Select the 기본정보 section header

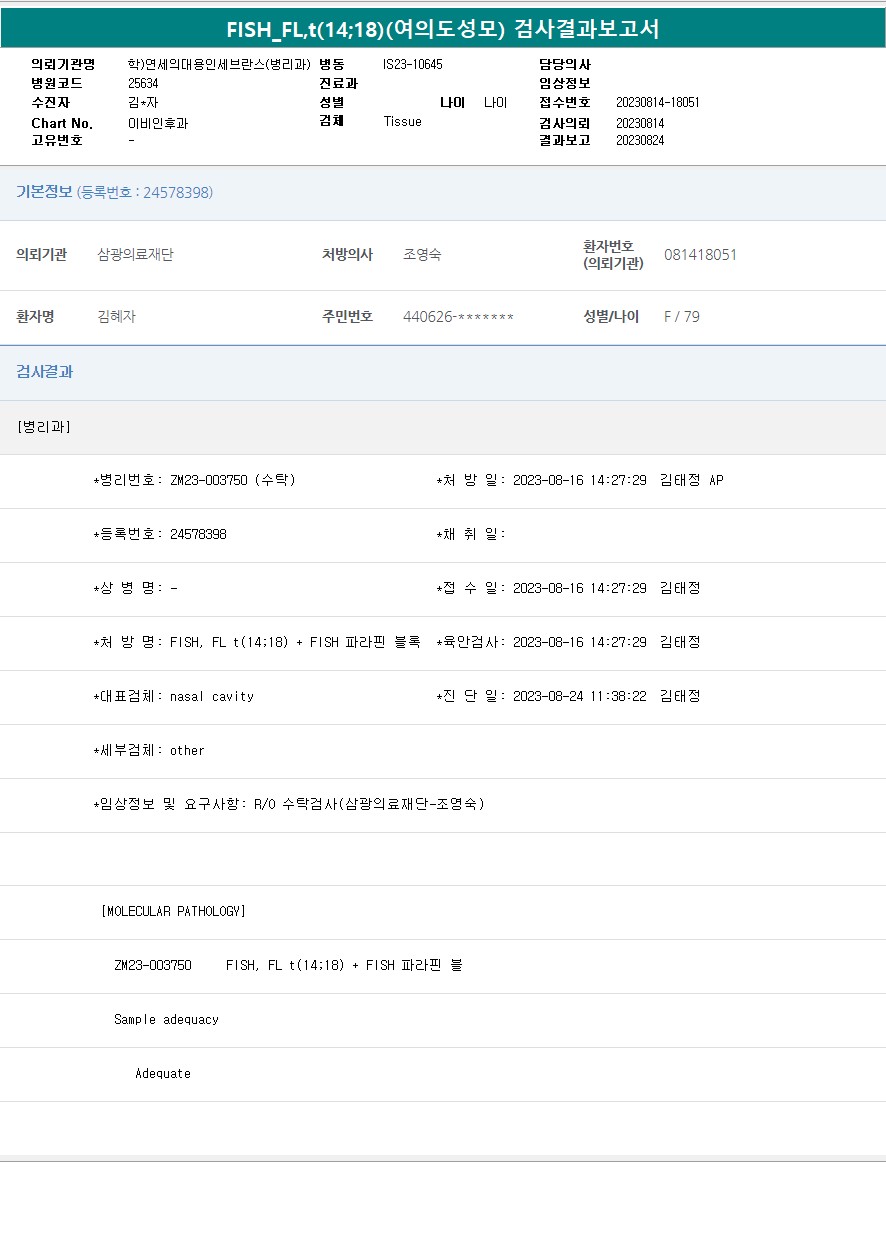tap(114, 192)
